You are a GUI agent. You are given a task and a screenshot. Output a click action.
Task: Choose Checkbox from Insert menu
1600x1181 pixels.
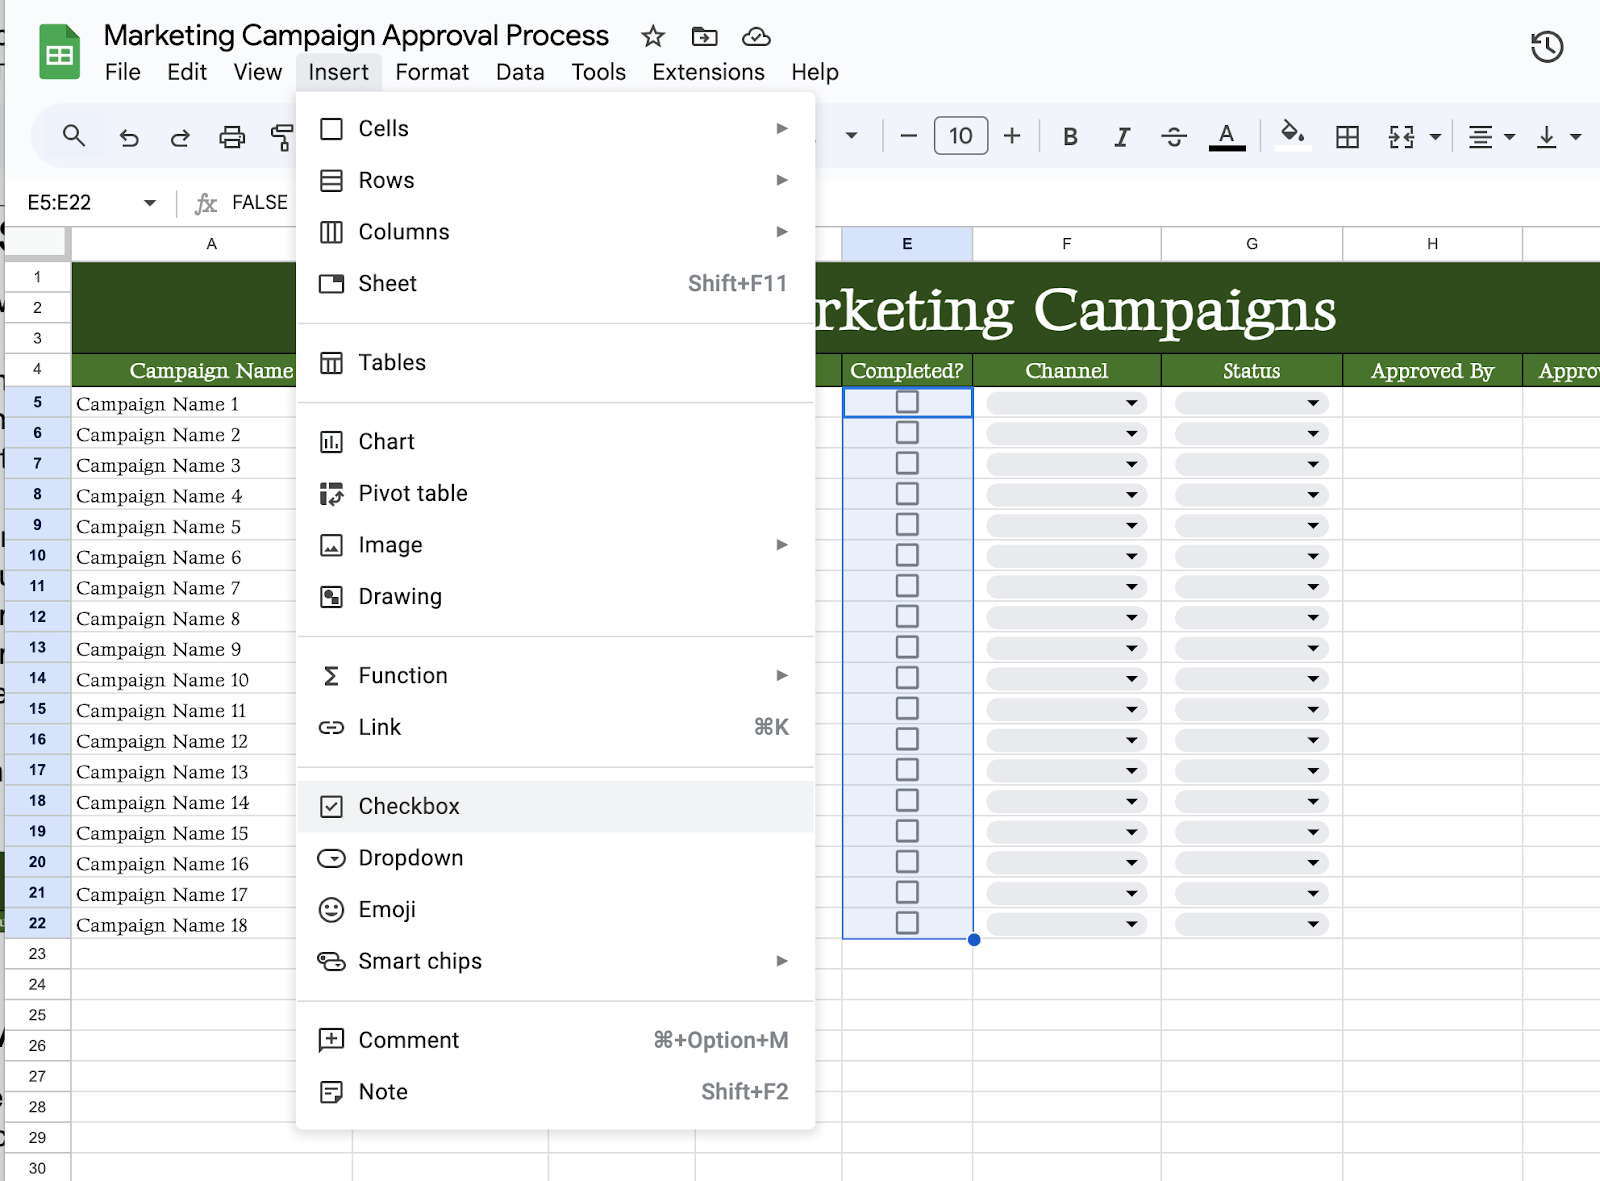[555, 806]
